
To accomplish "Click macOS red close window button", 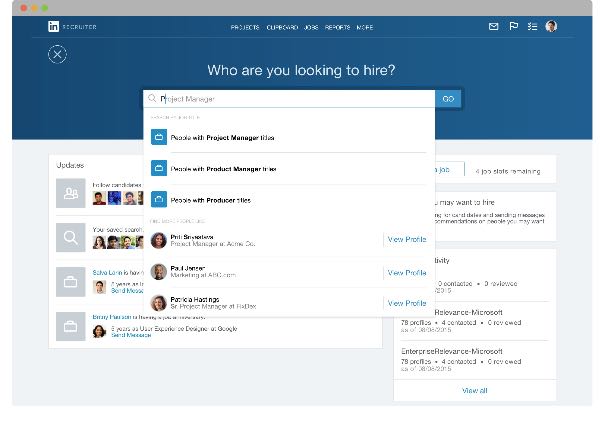I will [24, 8].
